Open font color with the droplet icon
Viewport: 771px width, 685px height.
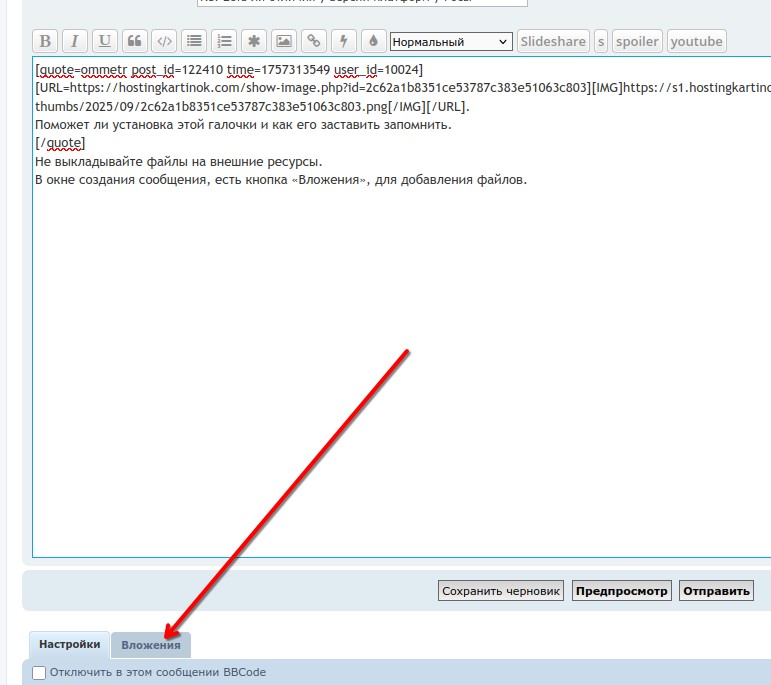click(373, 41)
